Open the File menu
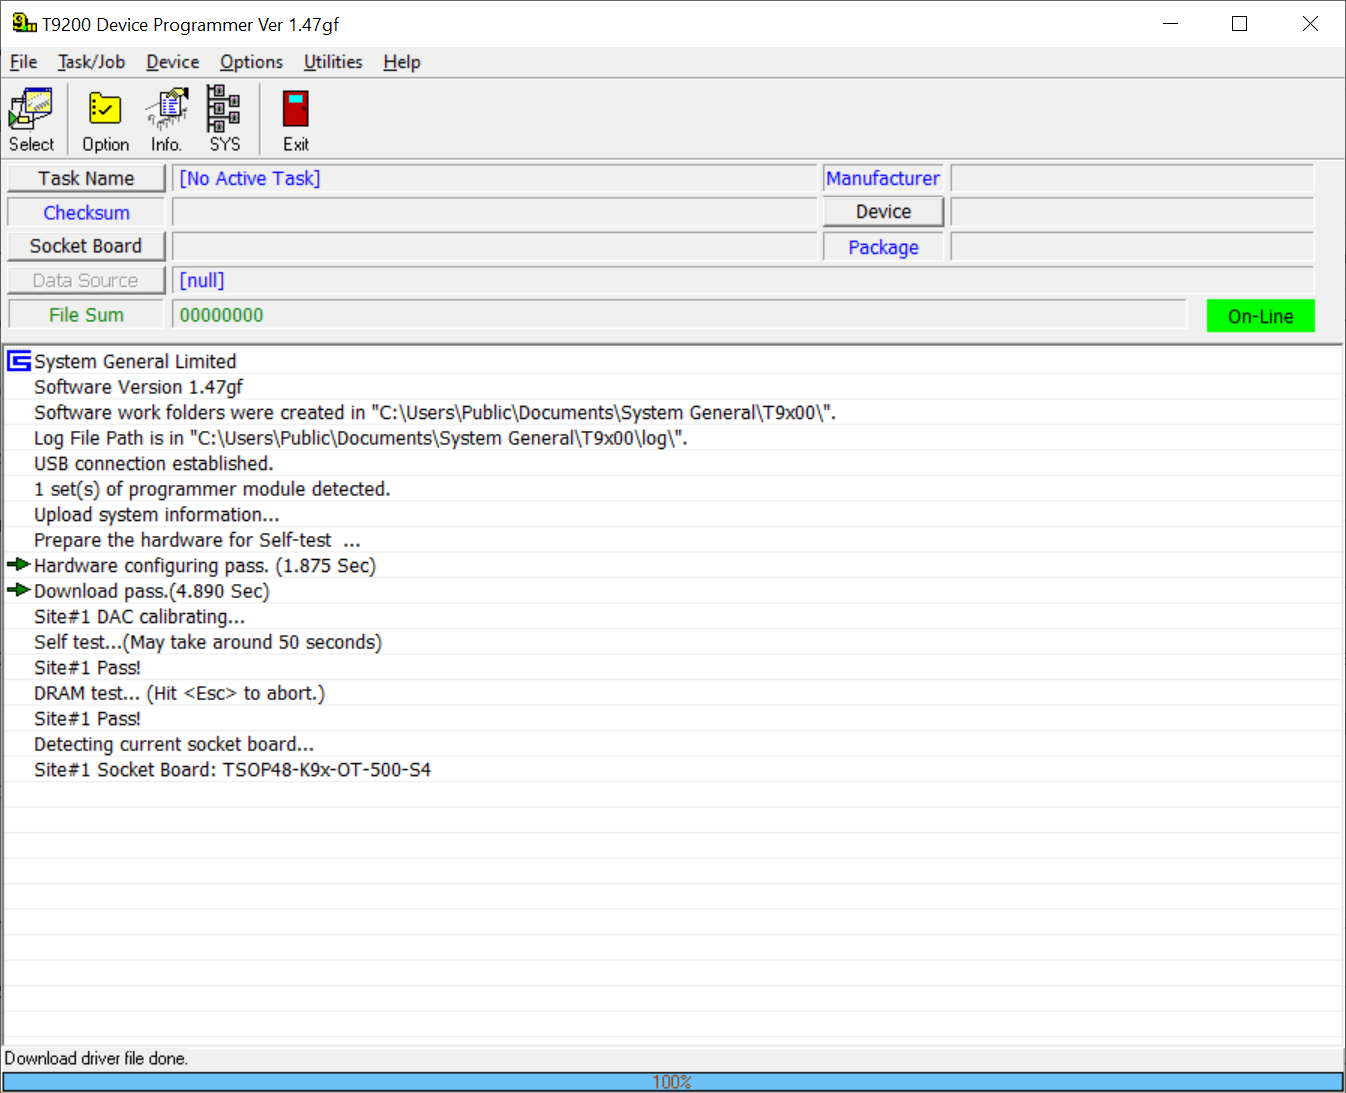1346x1093 pixels. coord(23,62)
